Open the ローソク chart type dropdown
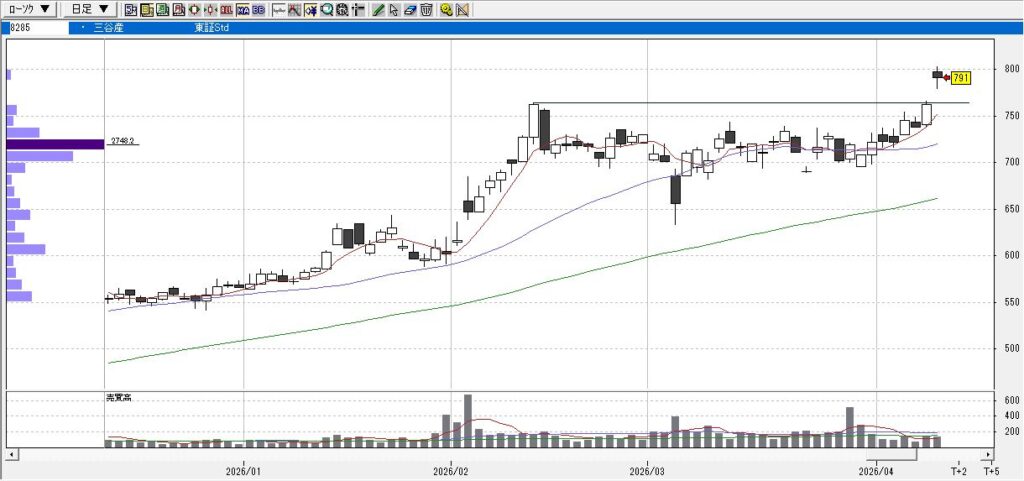Viewport: 1024px width, 481px height. coord(30,10)
